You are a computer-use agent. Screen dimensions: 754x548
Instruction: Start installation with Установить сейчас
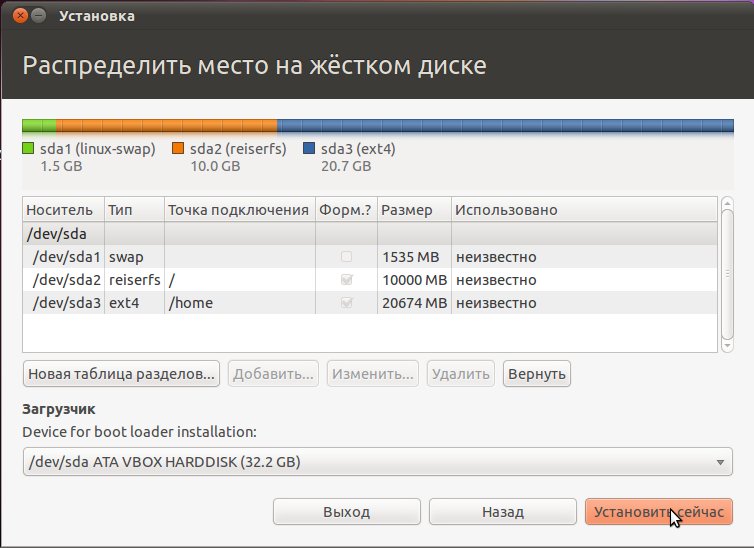click(658, 511)
